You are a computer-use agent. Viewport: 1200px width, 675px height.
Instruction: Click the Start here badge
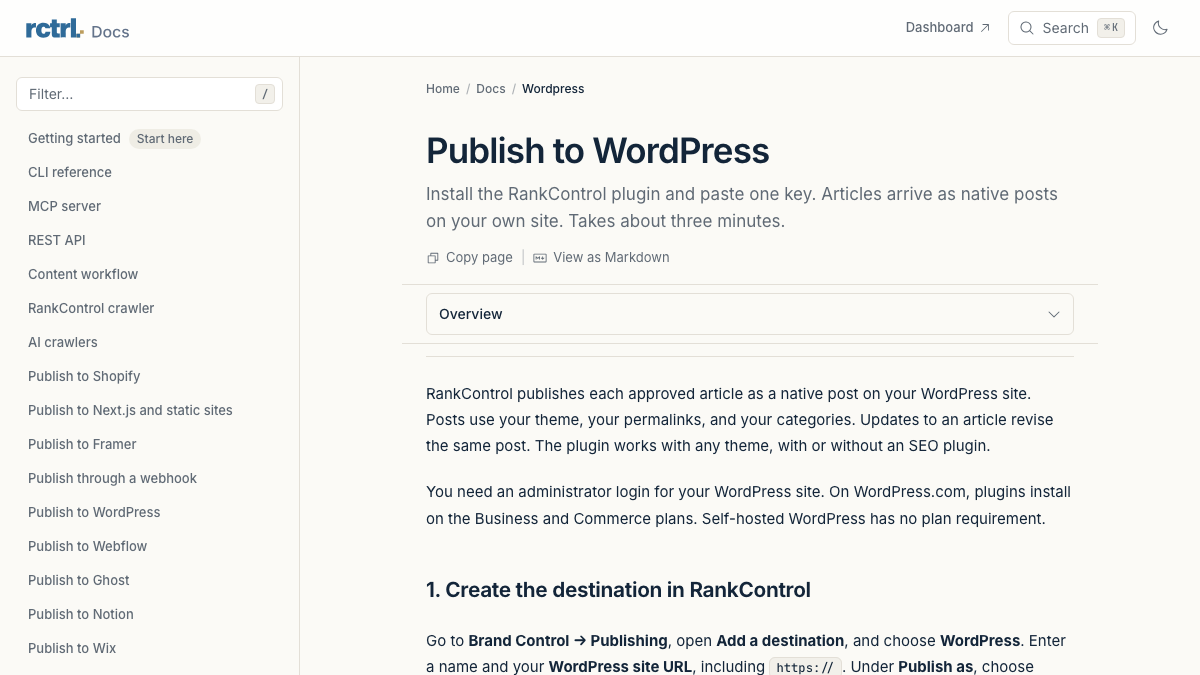point(165,139)
